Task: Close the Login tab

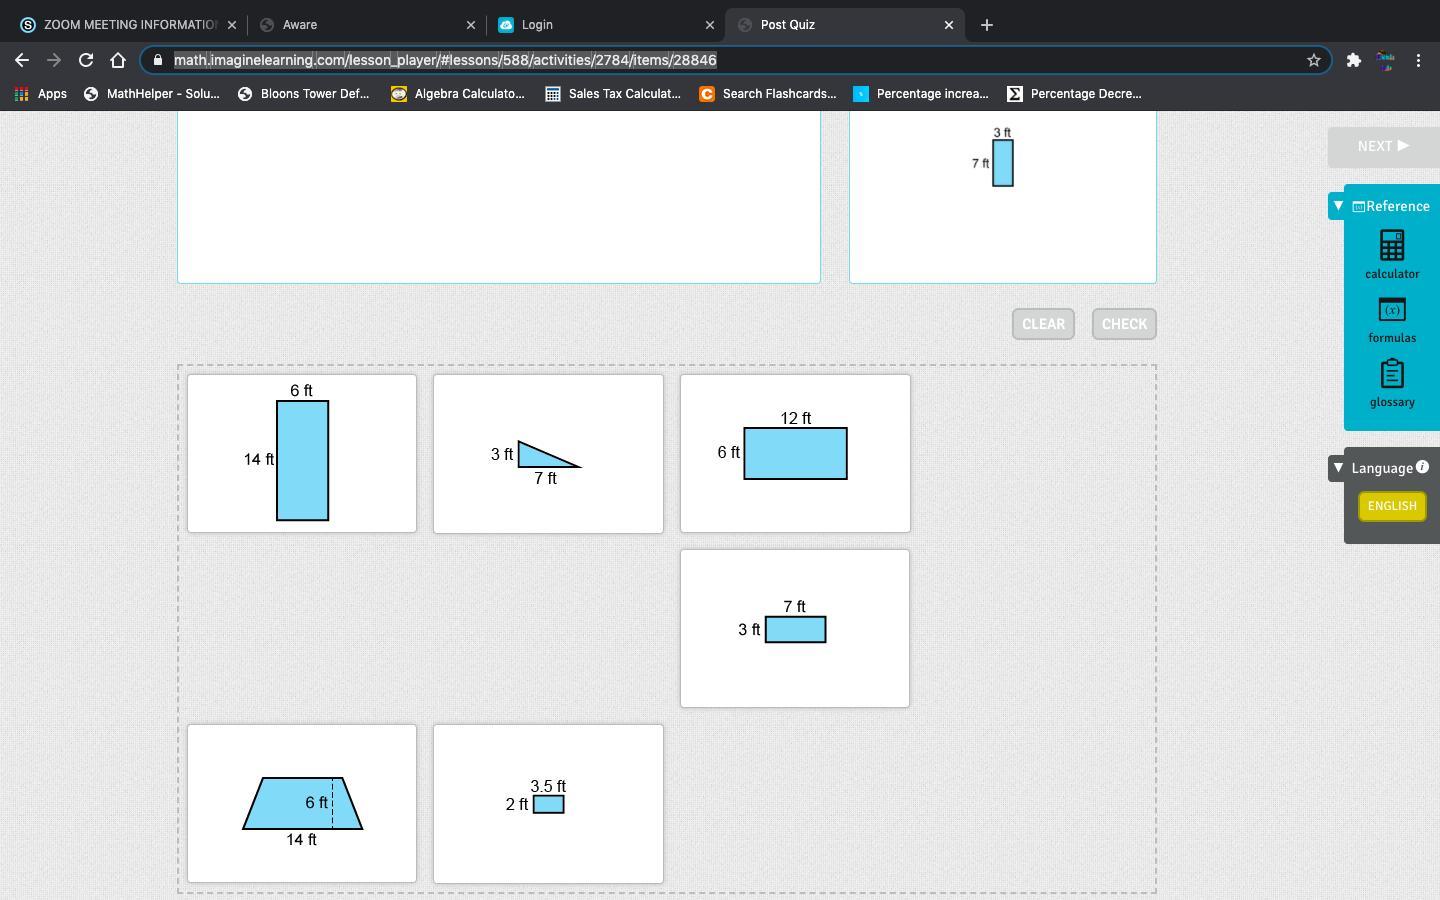Action: pos(710,24)
